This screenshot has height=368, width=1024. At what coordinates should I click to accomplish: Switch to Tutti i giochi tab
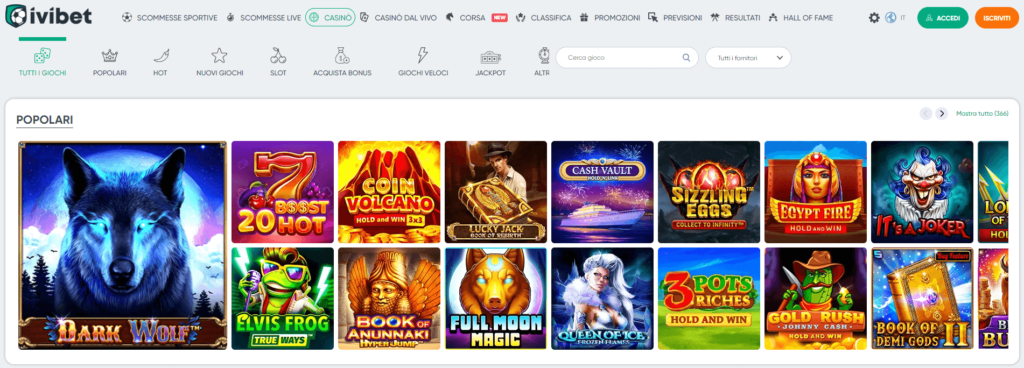(42, 63)
